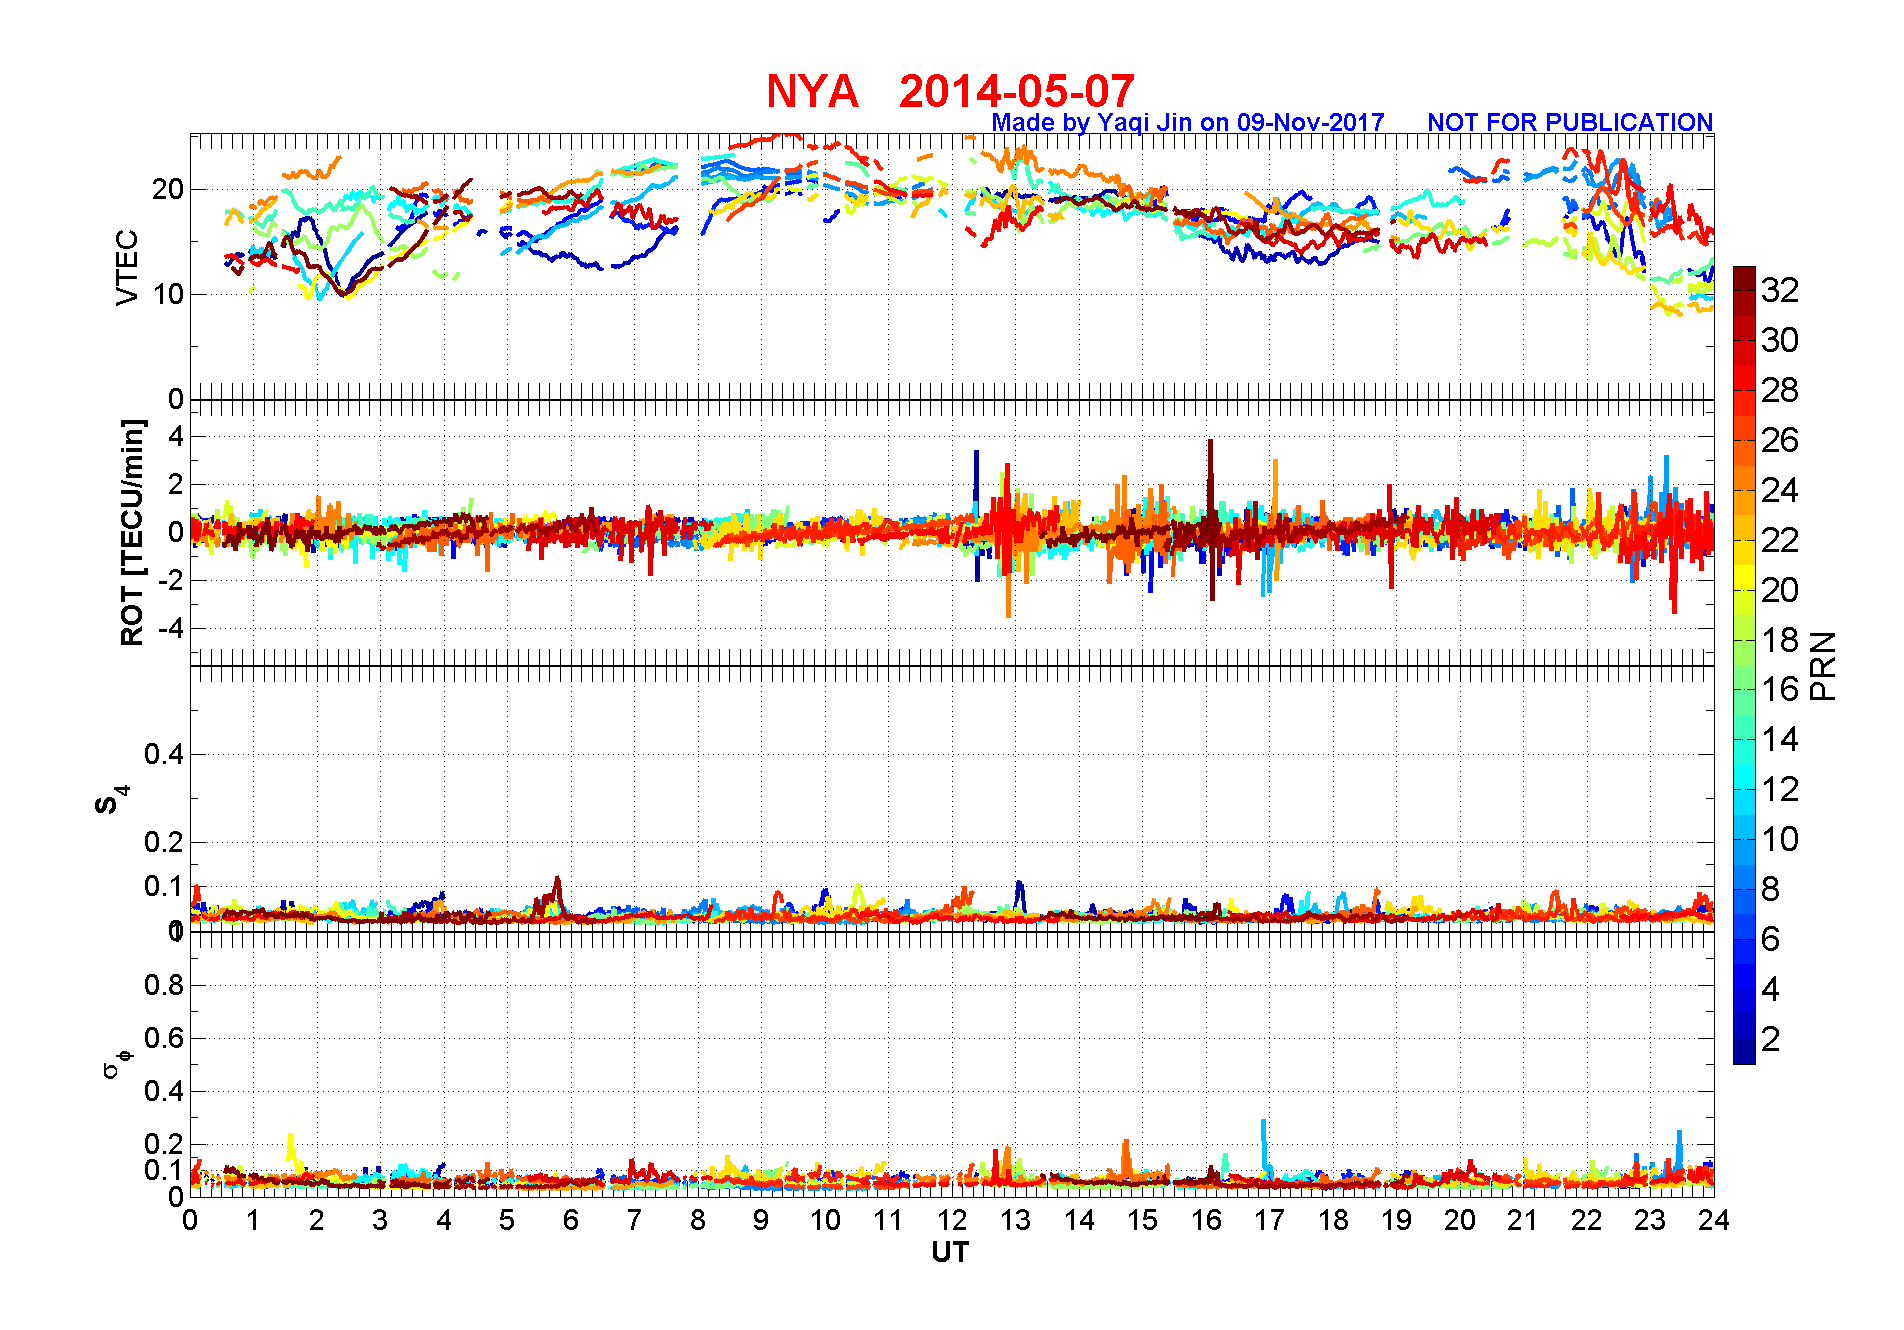This screenshot has height=1330, width=1904.
Task: Click the S4 axis label
Action: (111, 799)
